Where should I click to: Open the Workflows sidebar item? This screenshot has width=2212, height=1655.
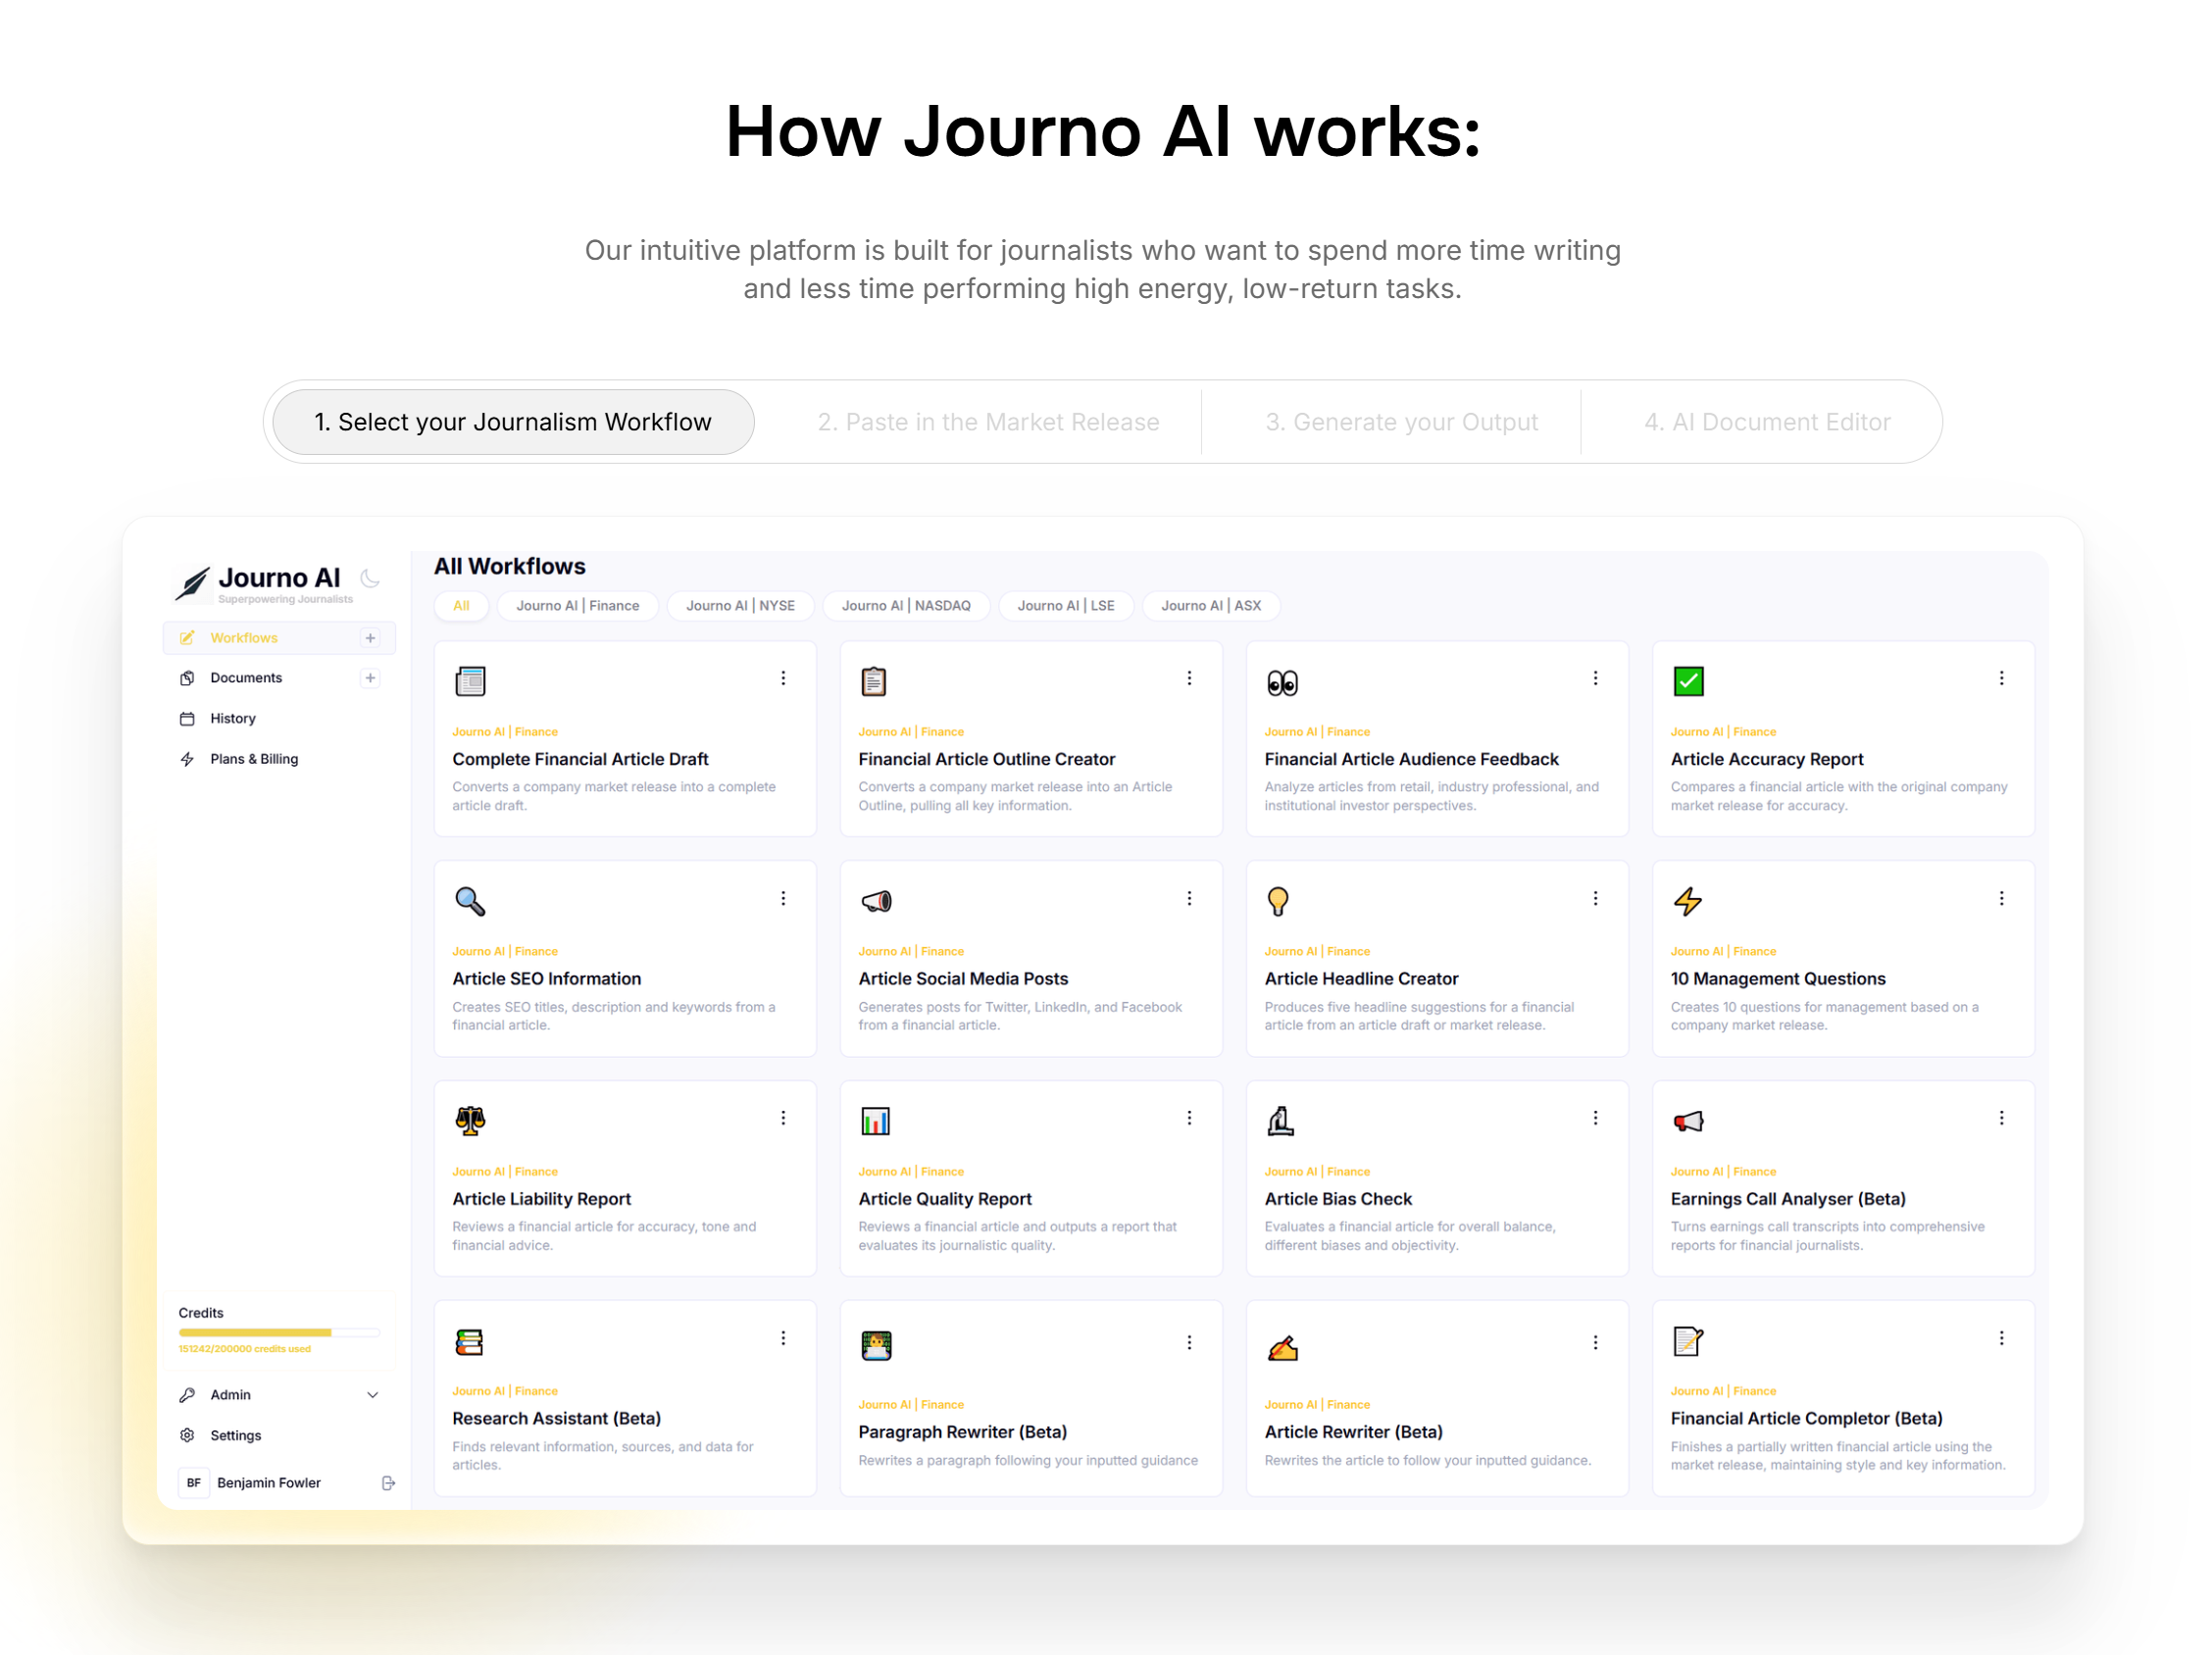[x=279, y=638]
